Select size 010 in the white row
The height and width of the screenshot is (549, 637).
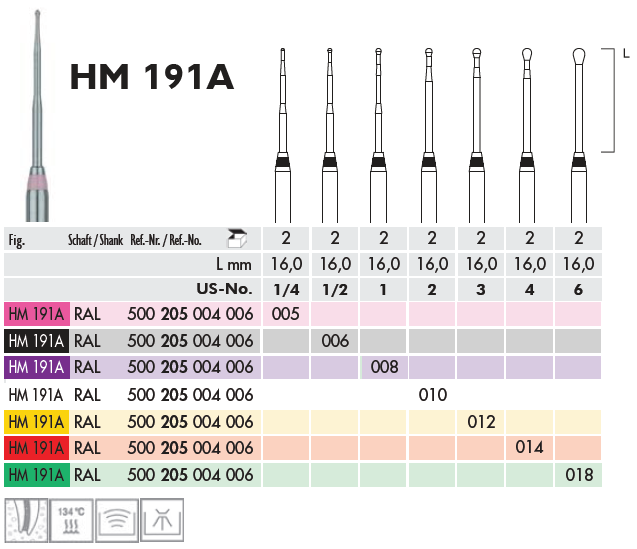[432, 394]
